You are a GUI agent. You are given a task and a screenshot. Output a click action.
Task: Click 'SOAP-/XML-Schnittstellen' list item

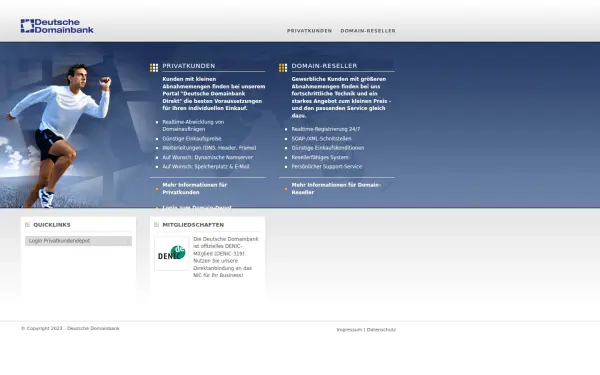pyautogui.click(x=321, y=139)
